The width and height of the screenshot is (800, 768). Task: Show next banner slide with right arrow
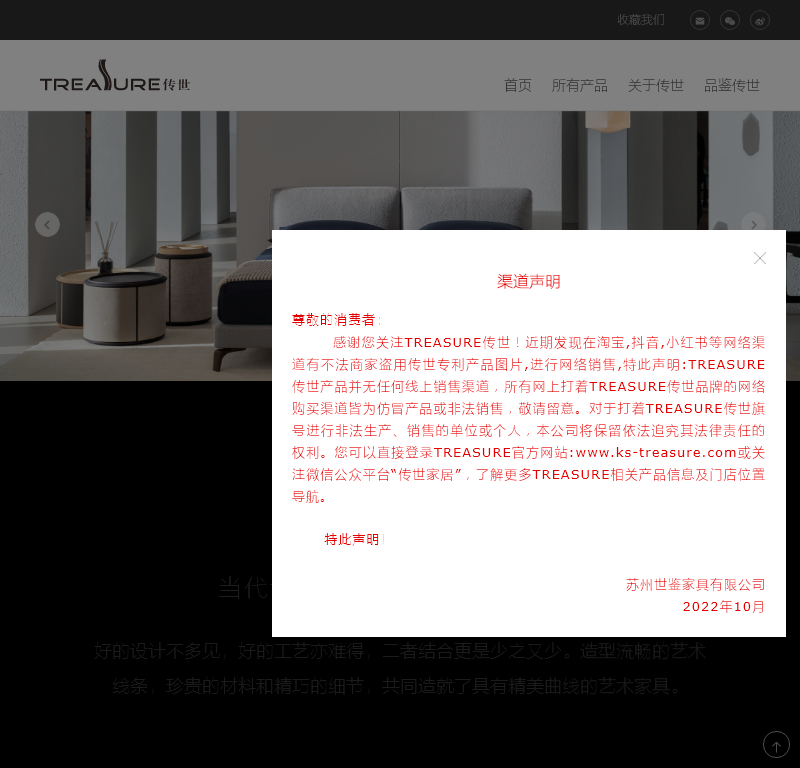(754, 224)
